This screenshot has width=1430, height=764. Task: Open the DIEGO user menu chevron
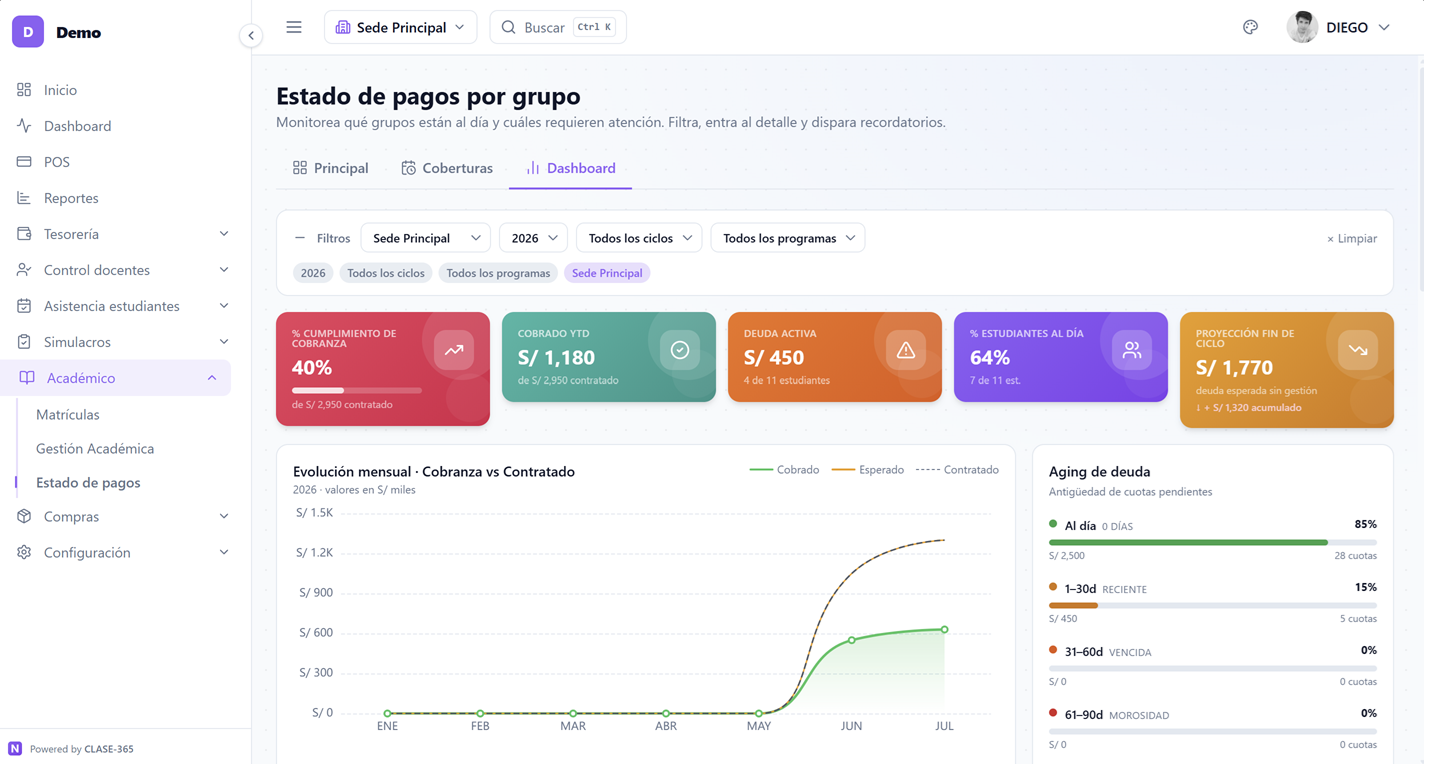pyautogui.click(x=1384, y=28)
